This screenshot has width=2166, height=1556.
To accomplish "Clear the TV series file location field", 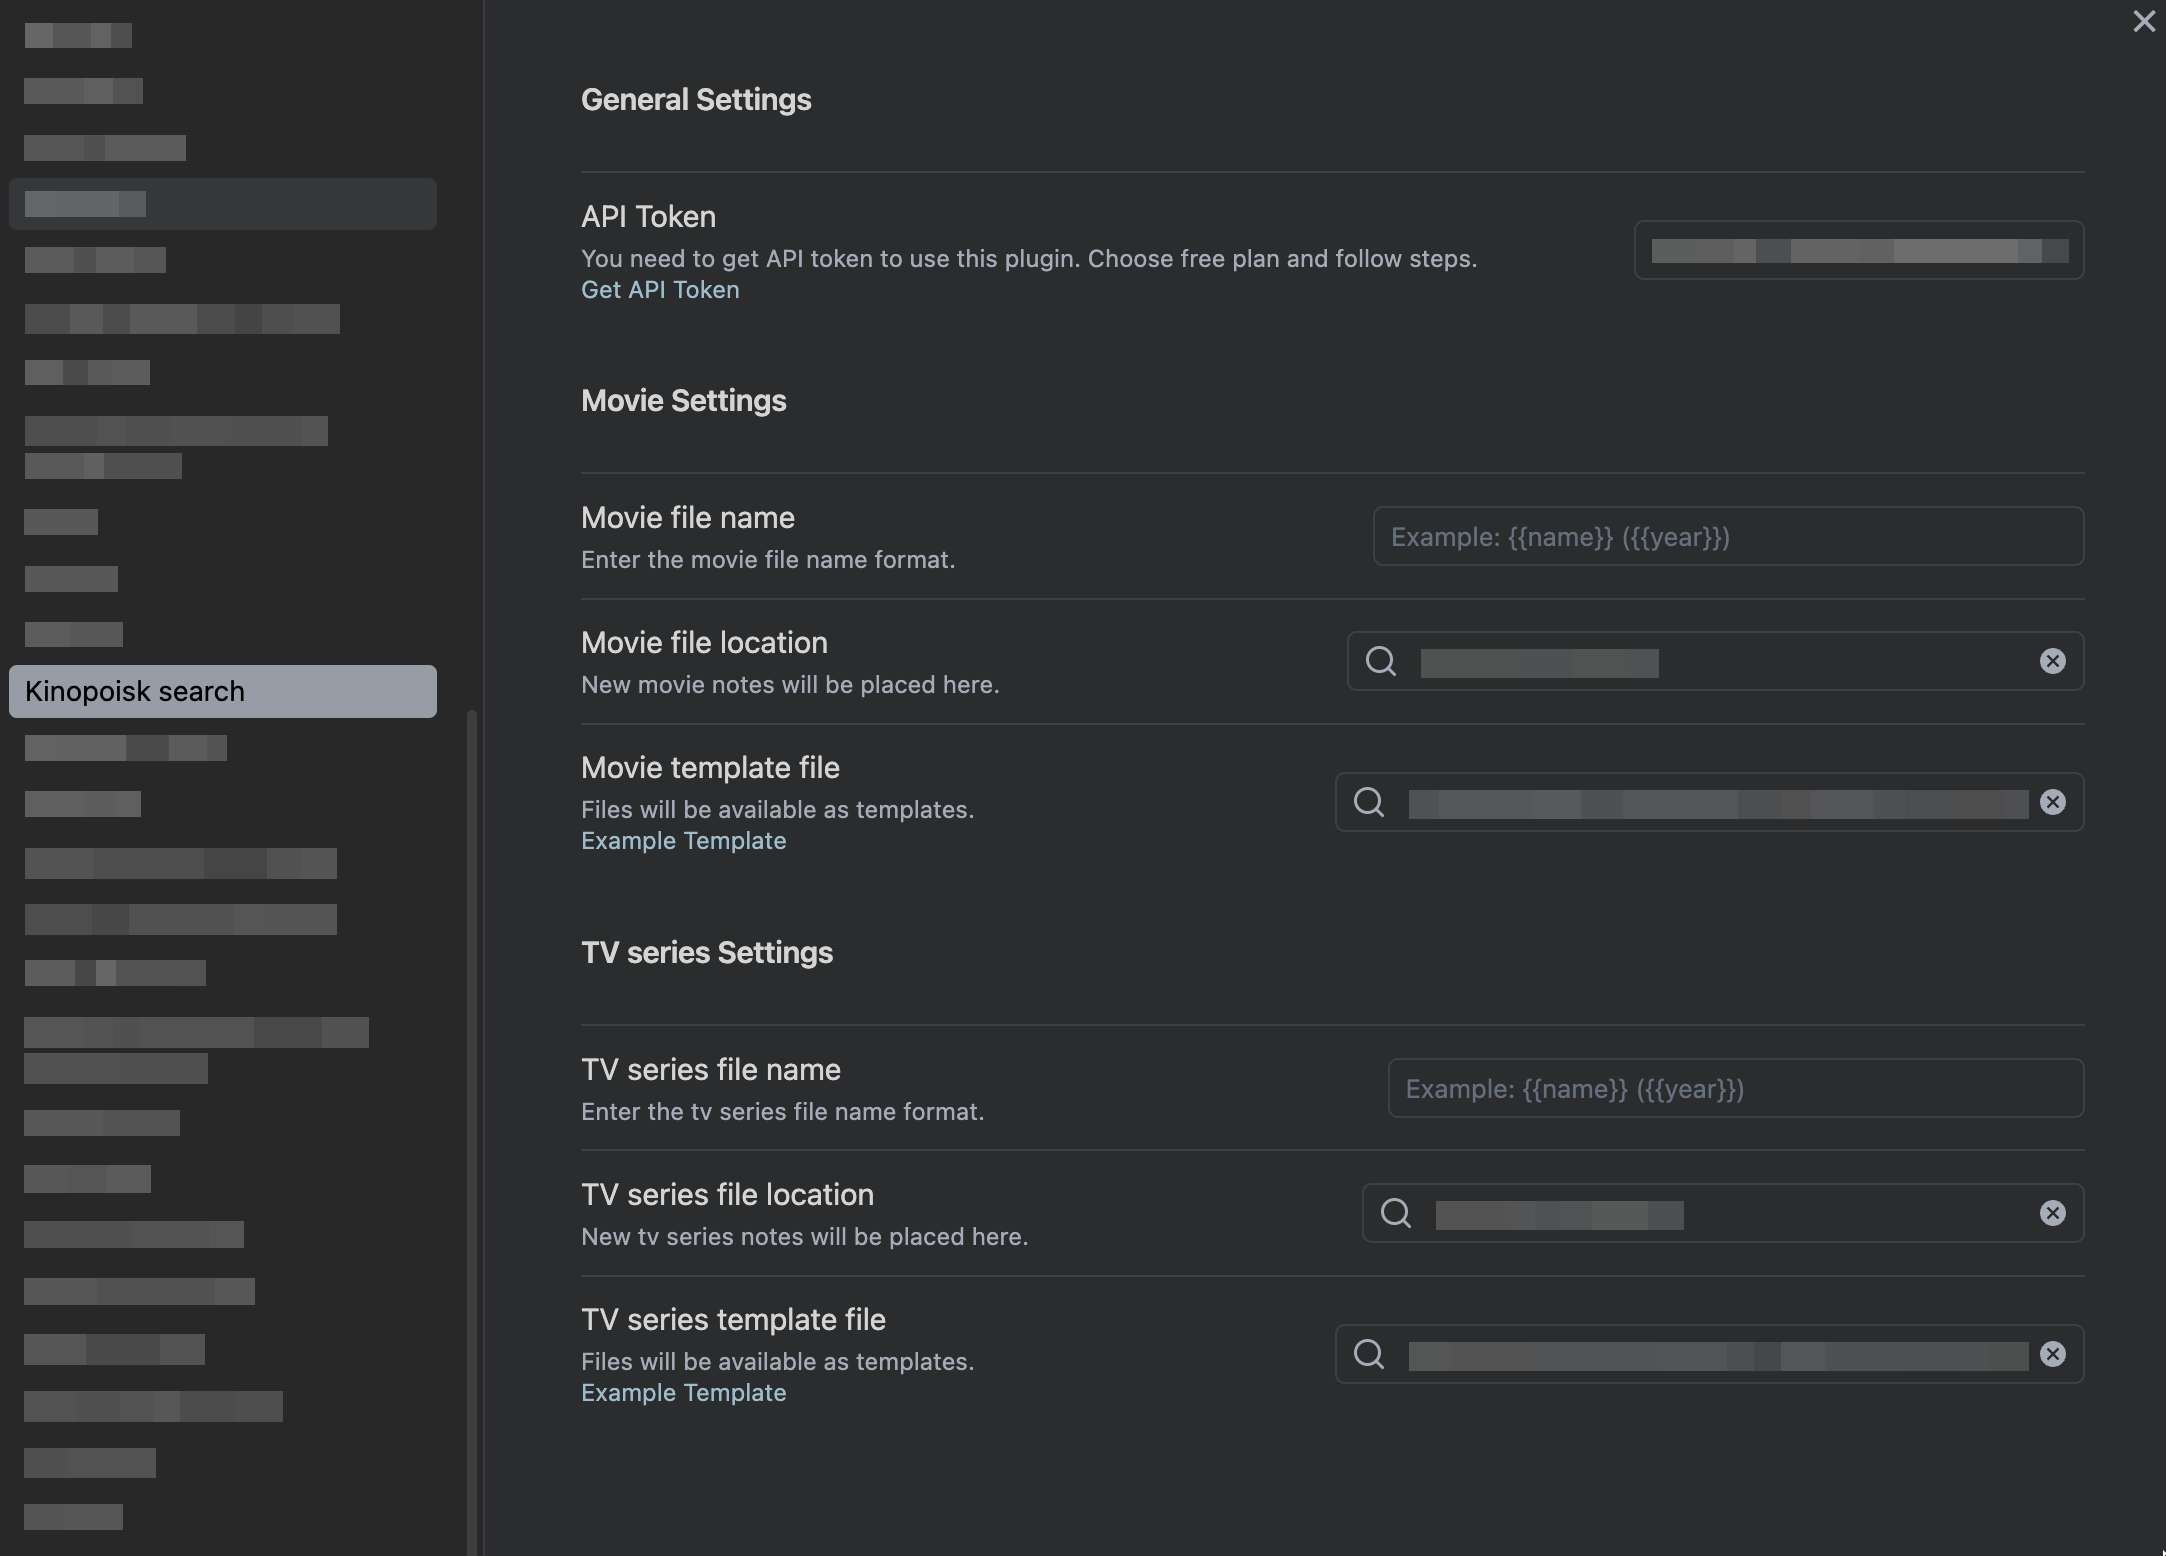I will pyautogui.click(x=2052, y=1213).
